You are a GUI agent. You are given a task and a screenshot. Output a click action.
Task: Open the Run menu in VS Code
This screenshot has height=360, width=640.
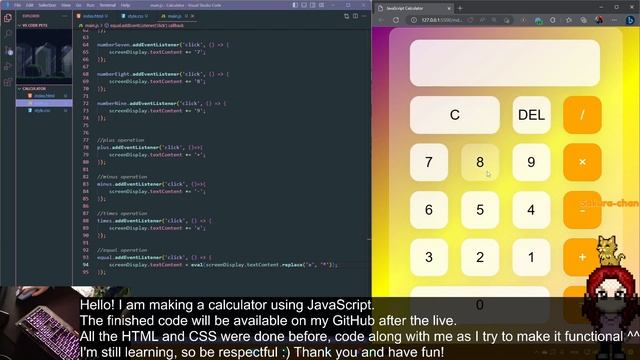[x=90, y=5]
